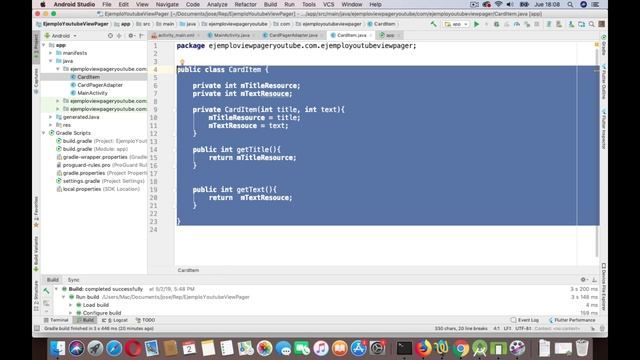Click the lightbulb intention icon in editor

coord(182,62)
